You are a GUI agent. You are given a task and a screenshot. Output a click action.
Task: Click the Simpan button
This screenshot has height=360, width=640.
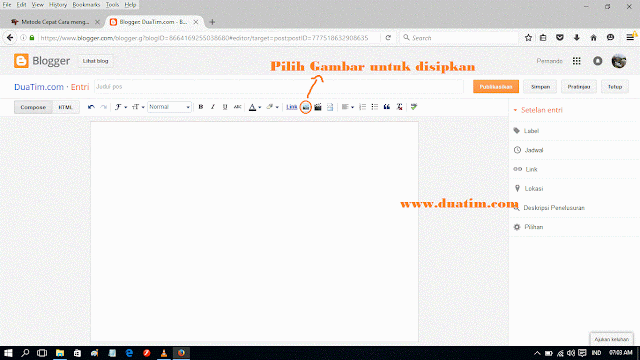[x=540, y=87]
